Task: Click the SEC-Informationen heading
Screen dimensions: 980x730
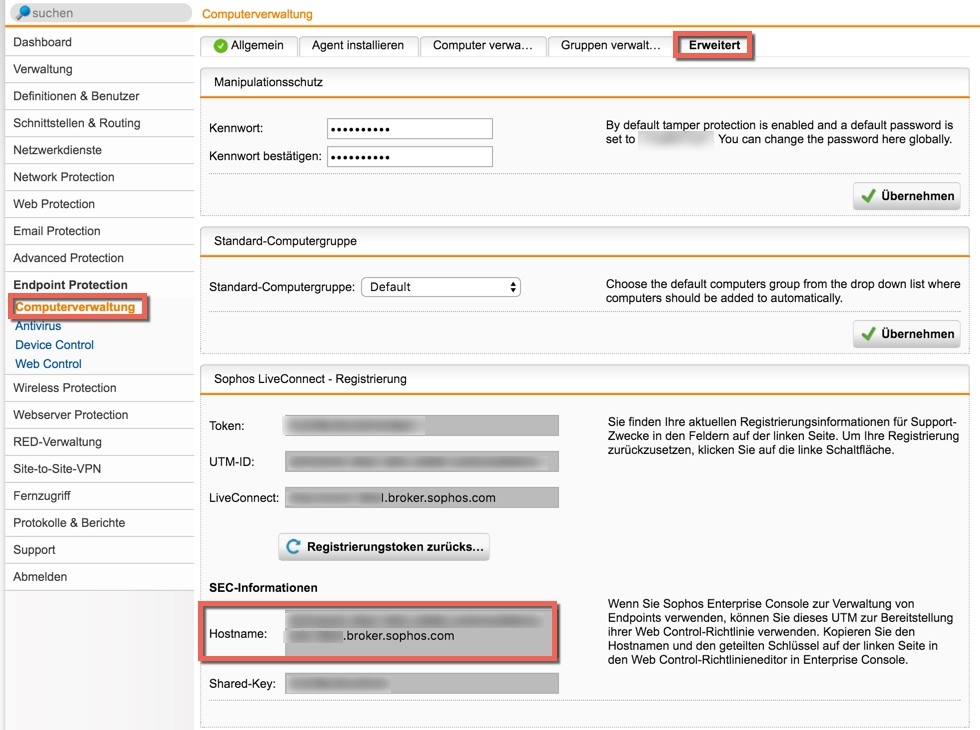Action: pos(263,588)
